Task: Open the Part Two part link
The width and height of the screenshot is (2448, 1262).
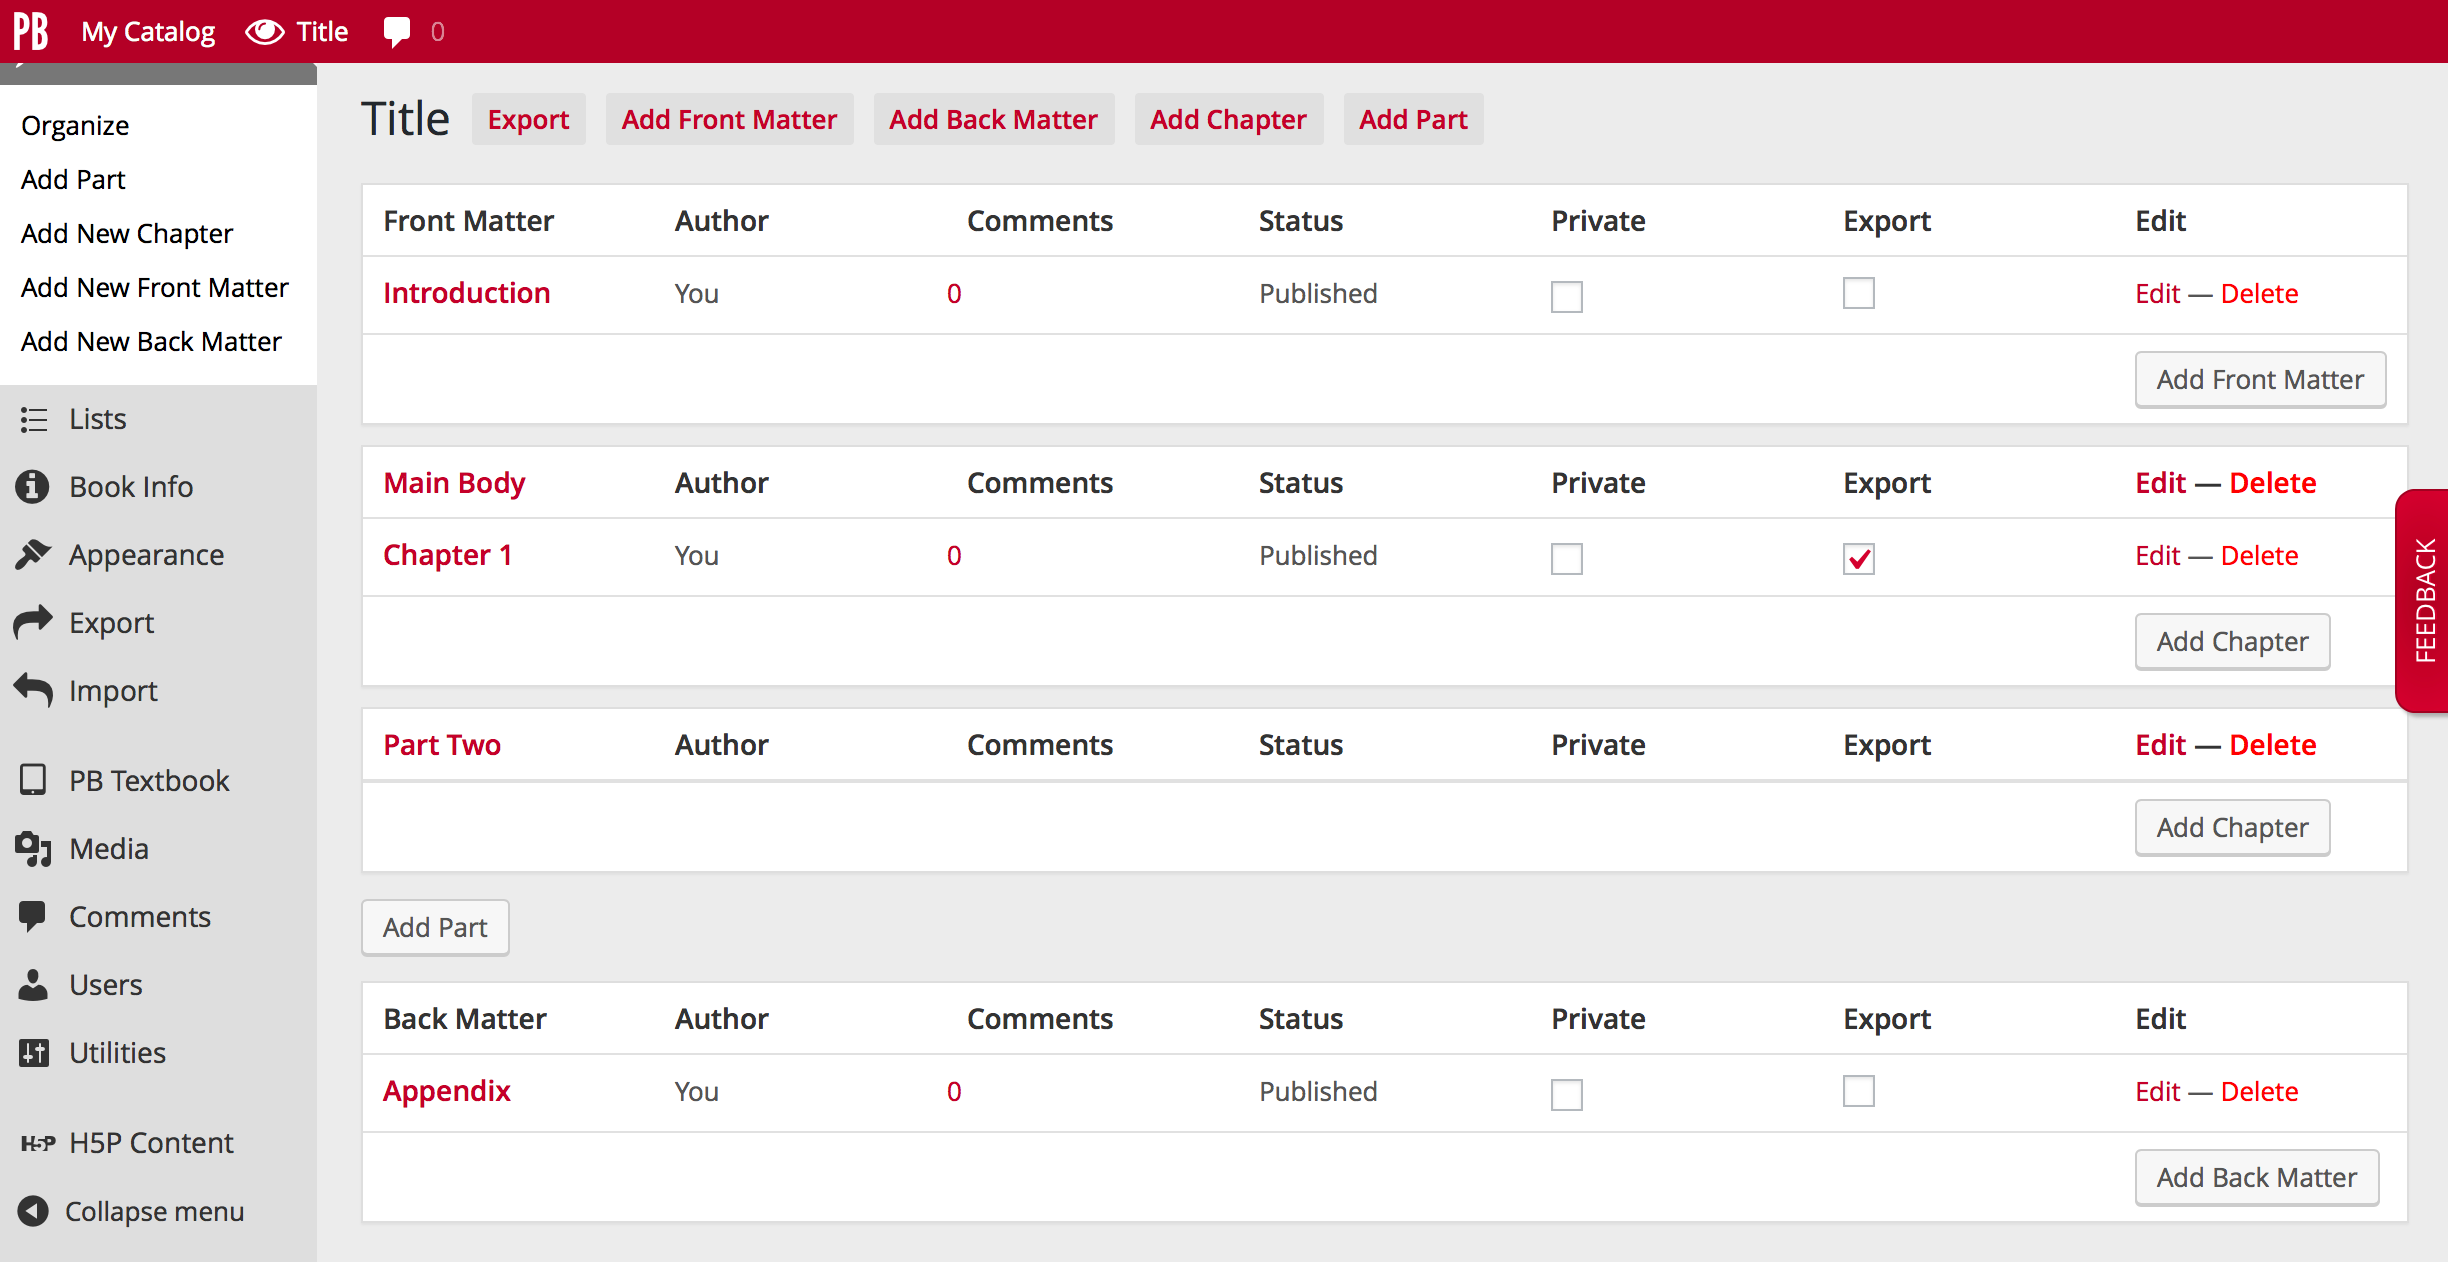Action: click(x=442, y=745)
